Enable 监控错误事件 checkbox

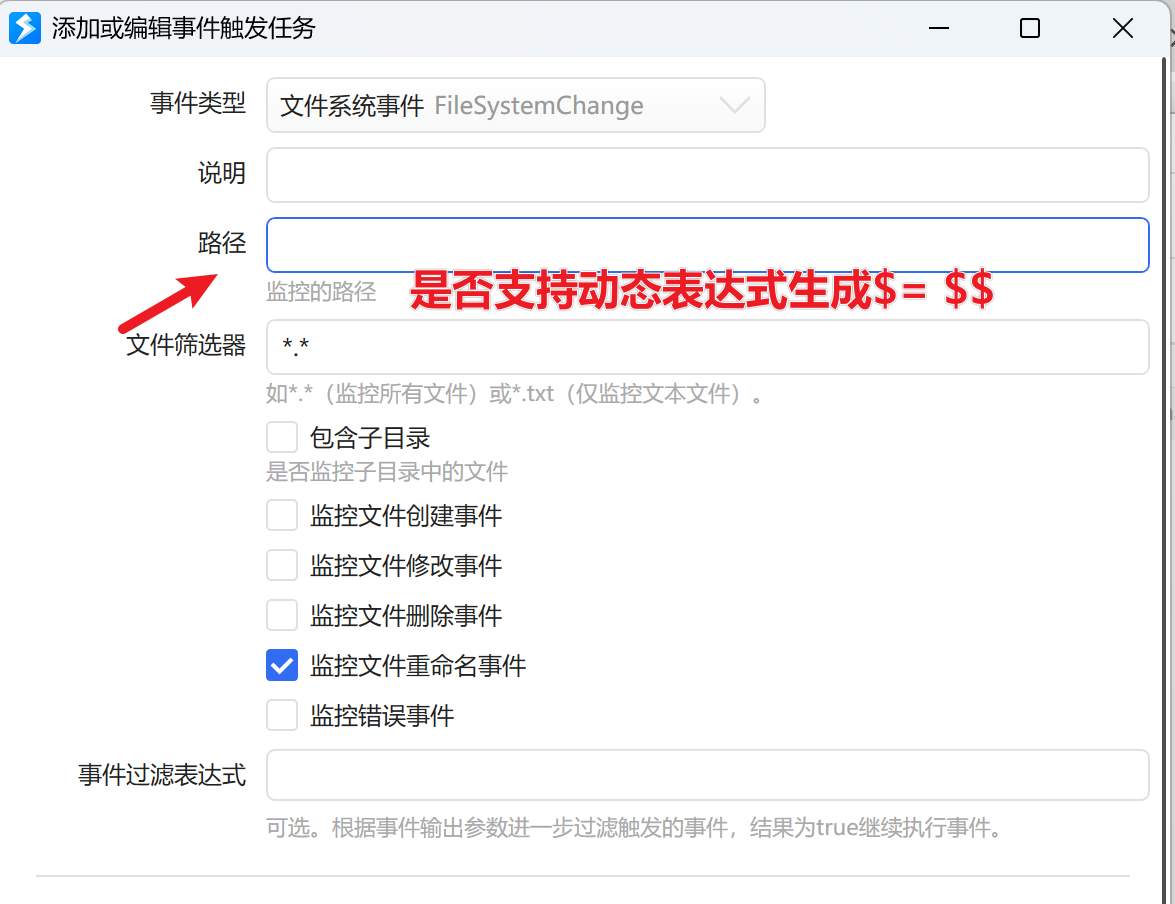[x=282, y=715]
